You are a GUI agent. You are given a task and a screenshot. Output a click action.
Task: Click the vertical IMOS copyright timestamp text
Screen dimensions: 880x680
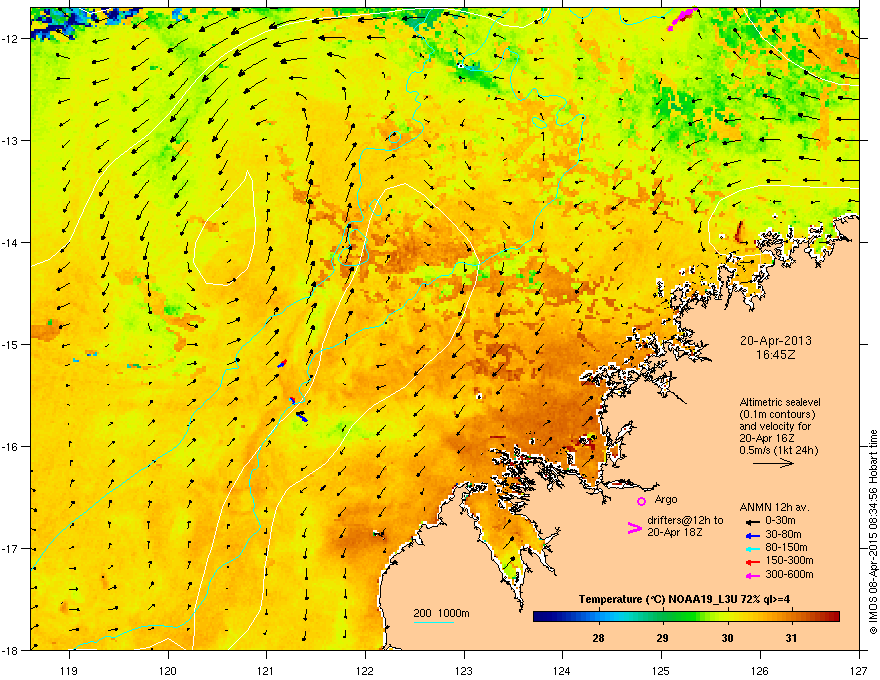click(873, 532)
